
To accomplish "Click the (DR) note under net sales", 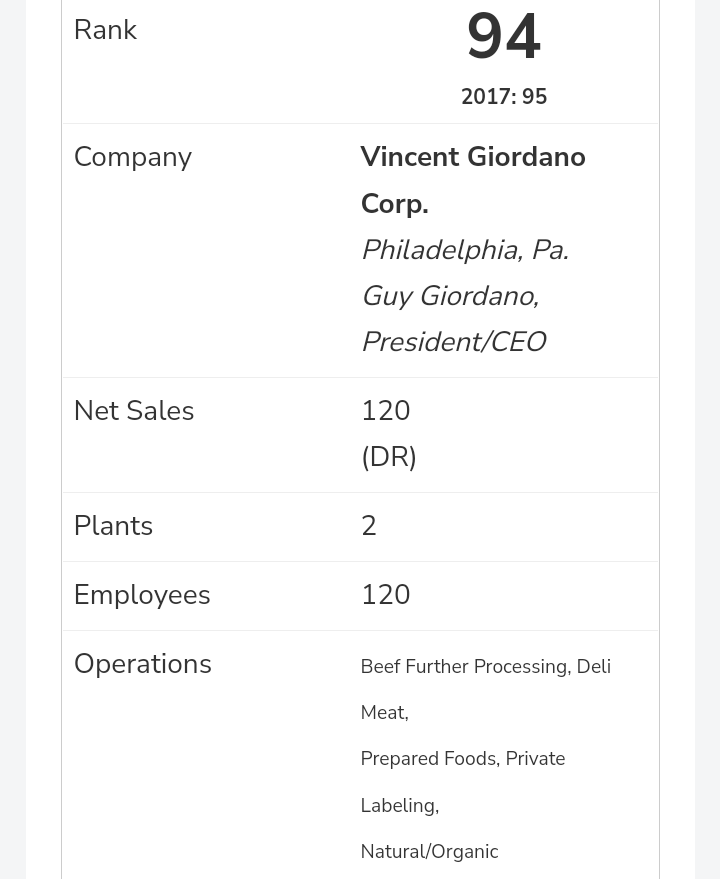I will pyautogui.click(x=388, y=457).
